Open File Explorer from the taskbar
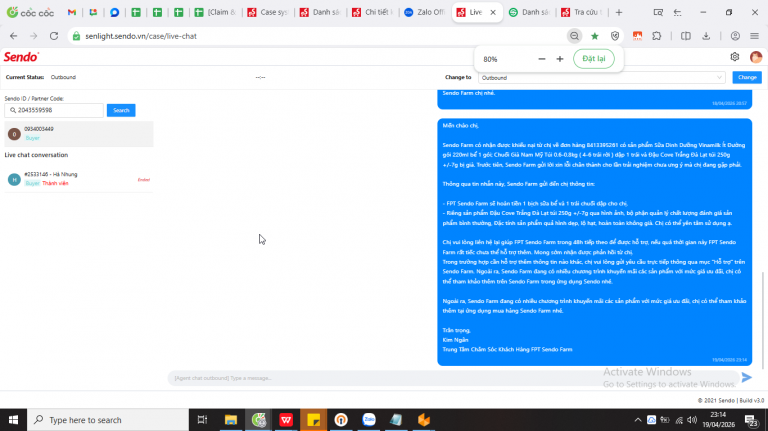 [x=231, y=420]
